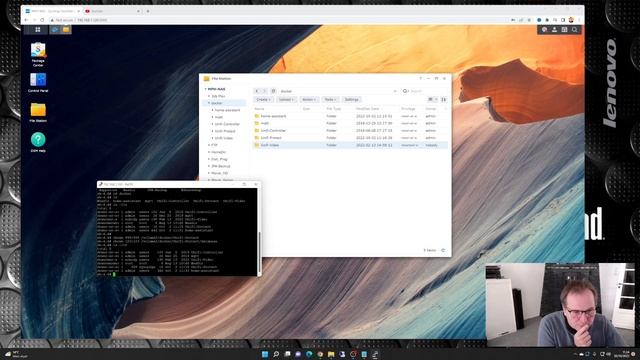This screenshot has width=640, height=360.
Task: Open the browser profile avatar
Action: 571,20
